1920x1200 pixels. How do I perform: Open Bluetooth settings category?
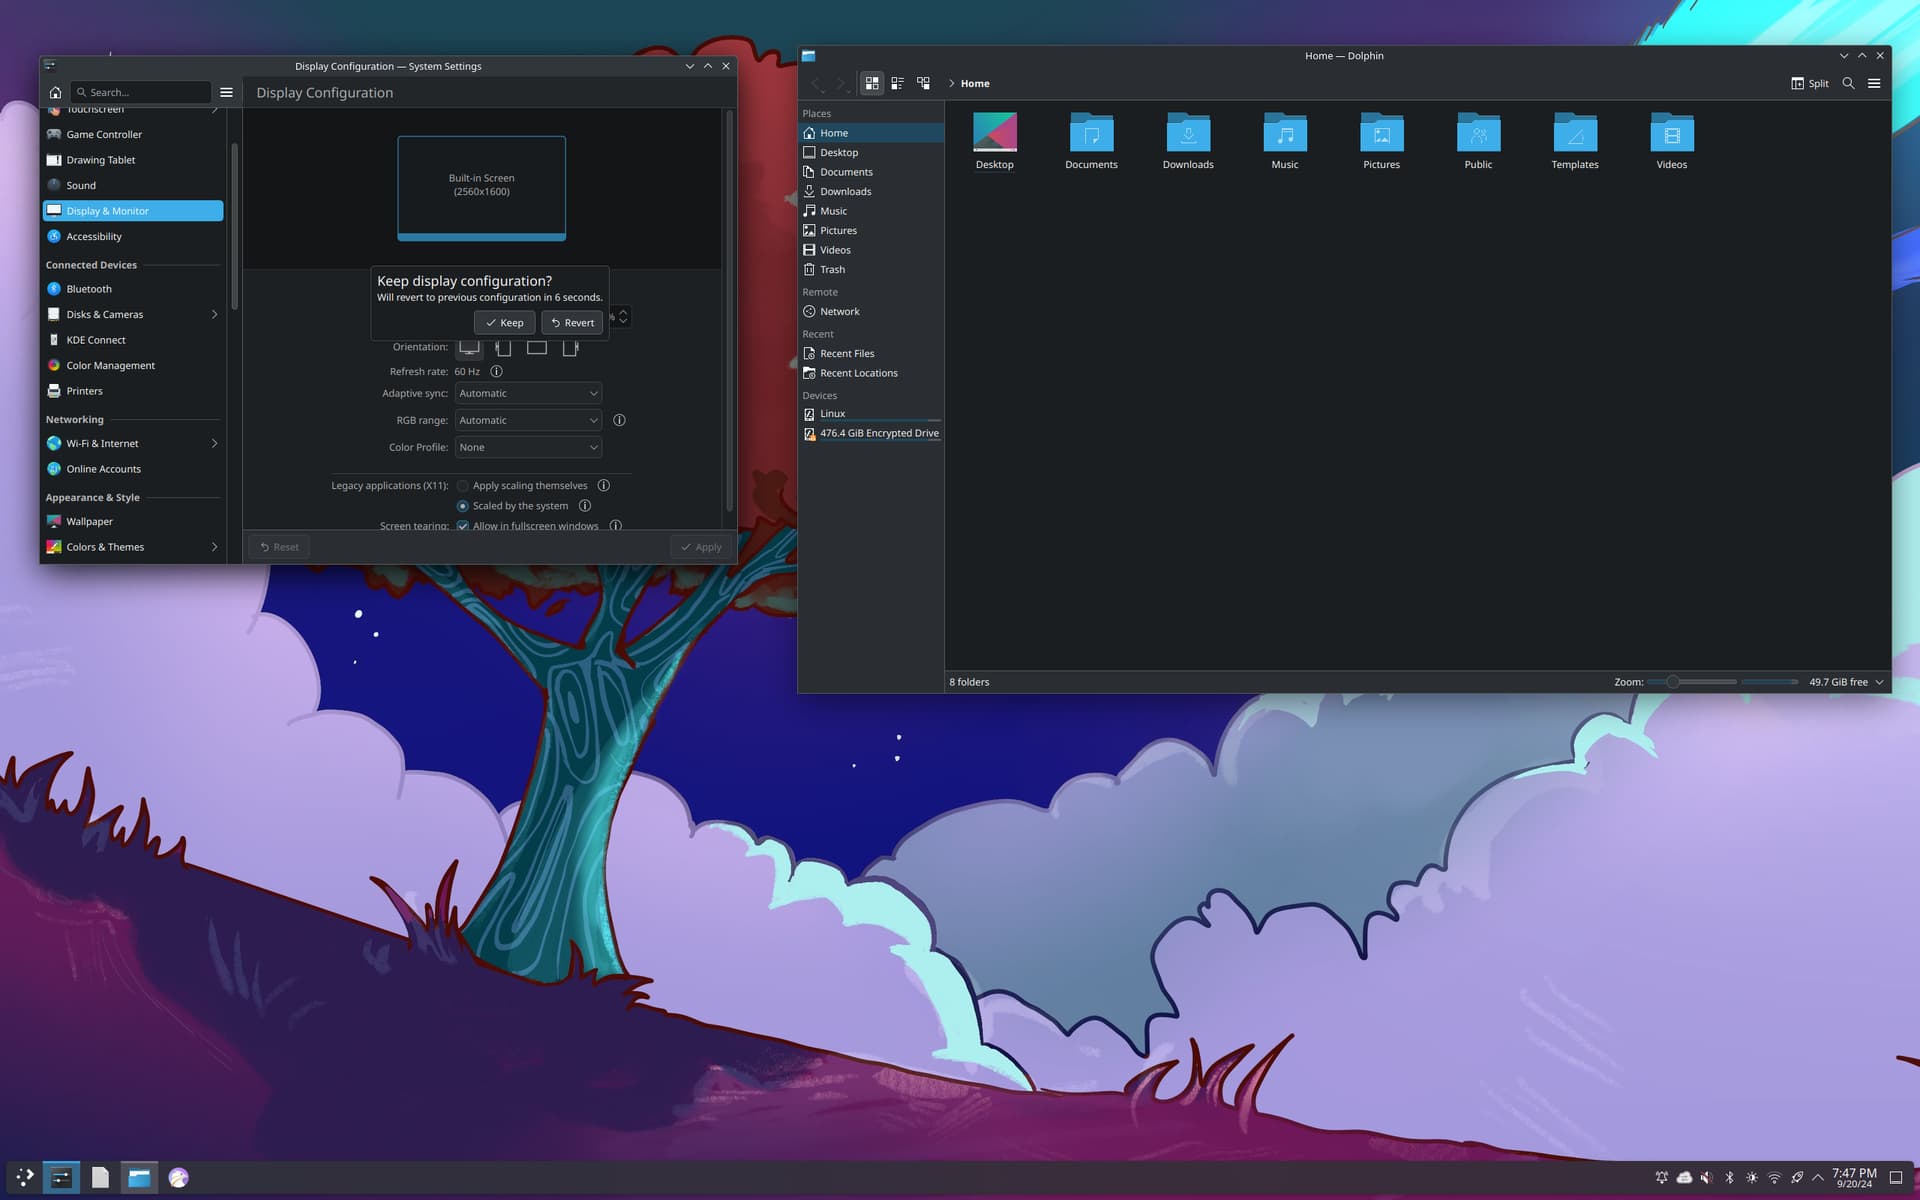pyautogui.click(x=133, y=289)
